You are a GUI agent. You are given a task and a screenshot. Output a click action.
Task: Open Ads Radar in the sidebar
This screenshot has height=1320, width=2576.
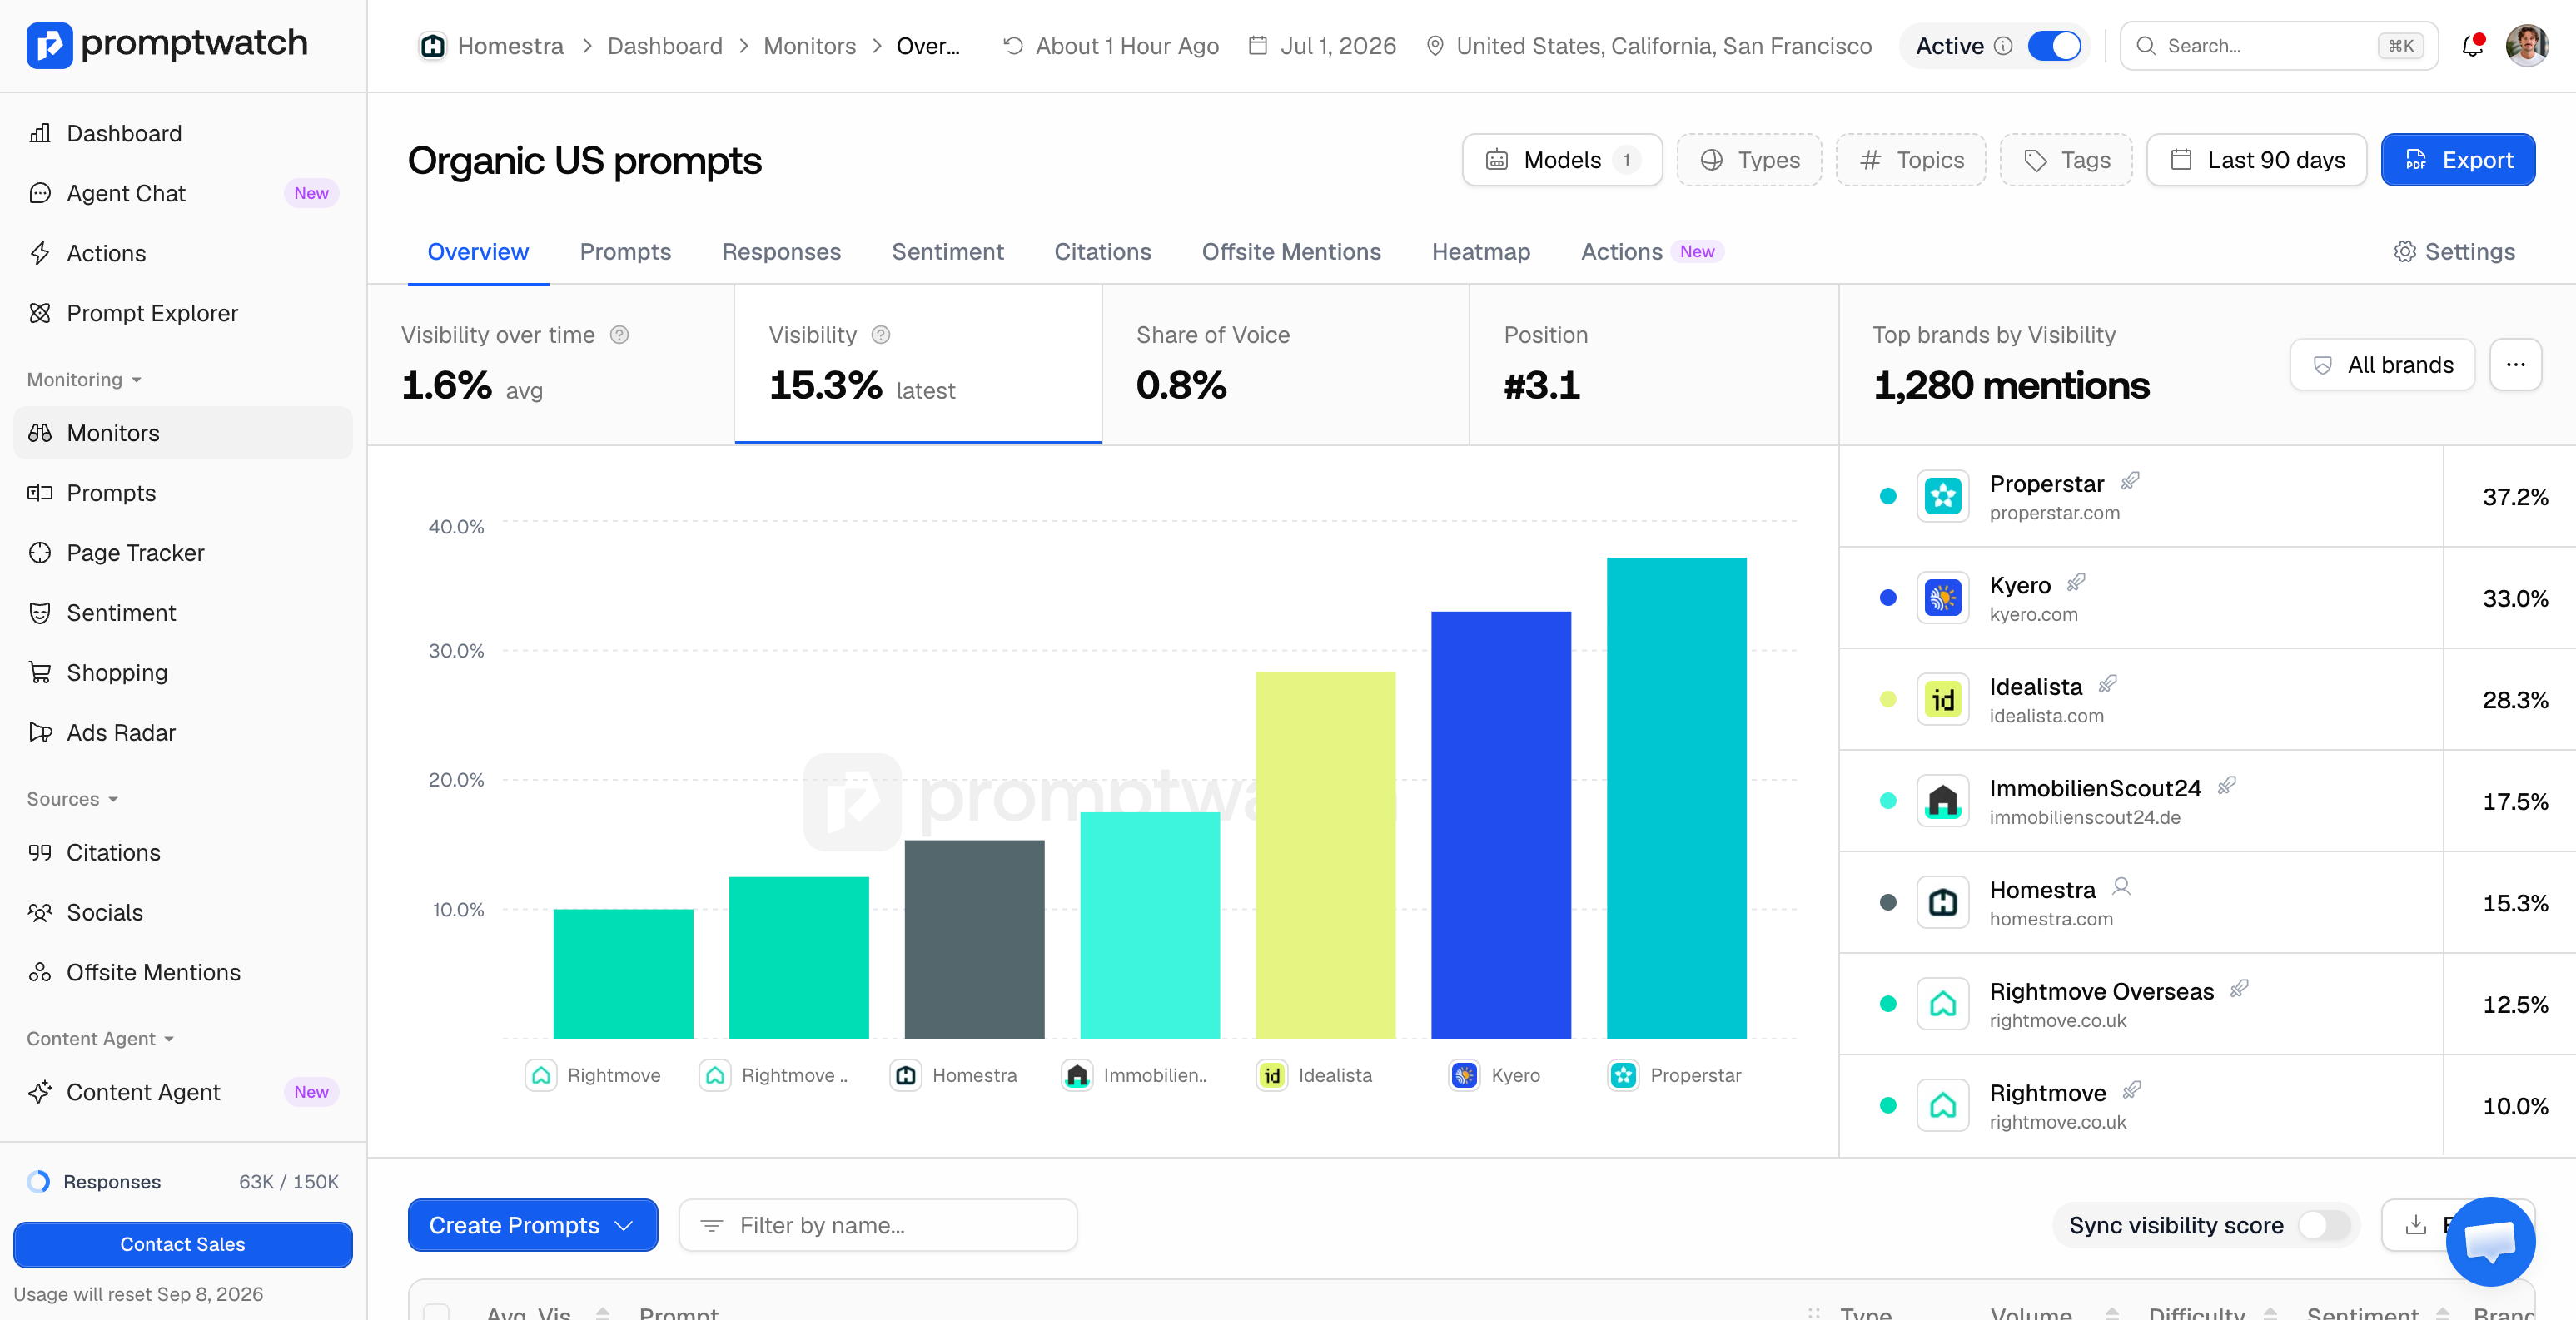pos(183,733)
